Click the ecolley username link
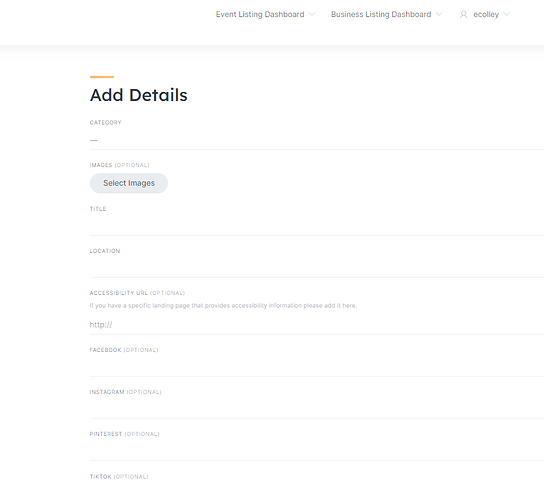Viewport: 544px width, 499px height. click(486, 15)
